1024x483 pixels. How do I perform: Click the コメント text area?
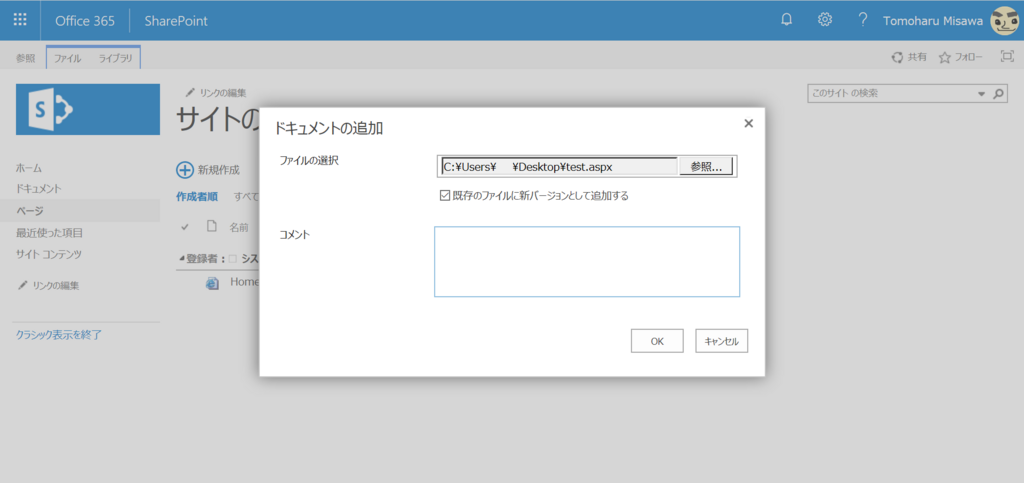tap(587, 262)
